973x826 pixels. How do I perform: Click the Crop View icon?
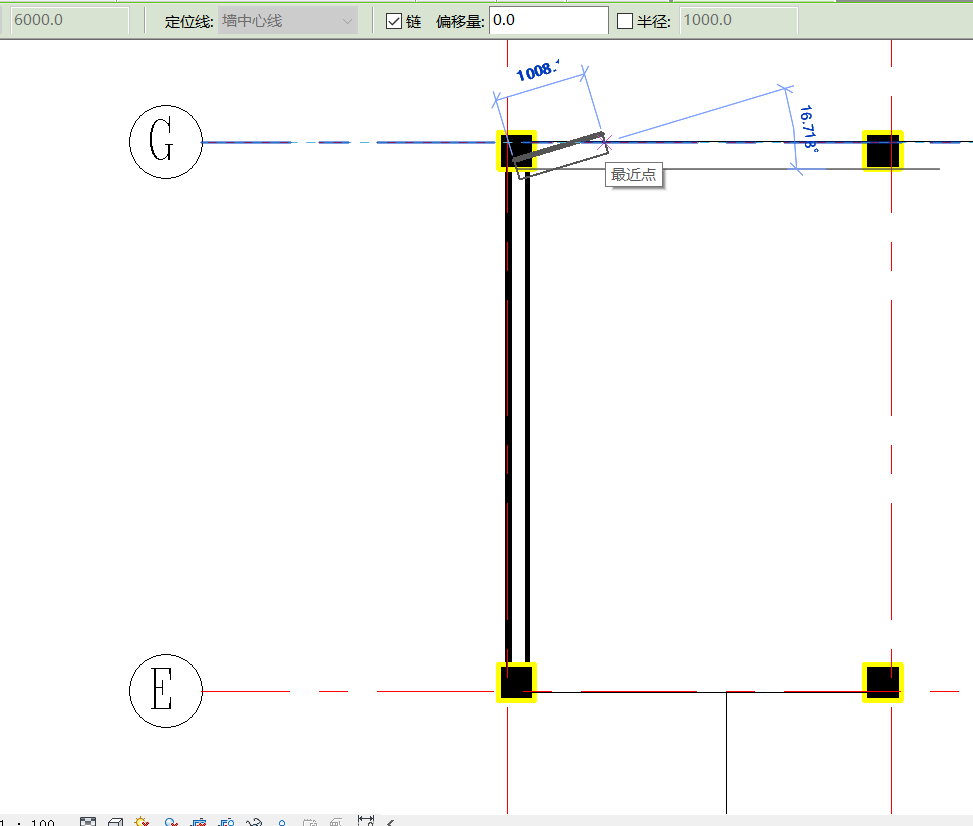[x=199, y=822]
